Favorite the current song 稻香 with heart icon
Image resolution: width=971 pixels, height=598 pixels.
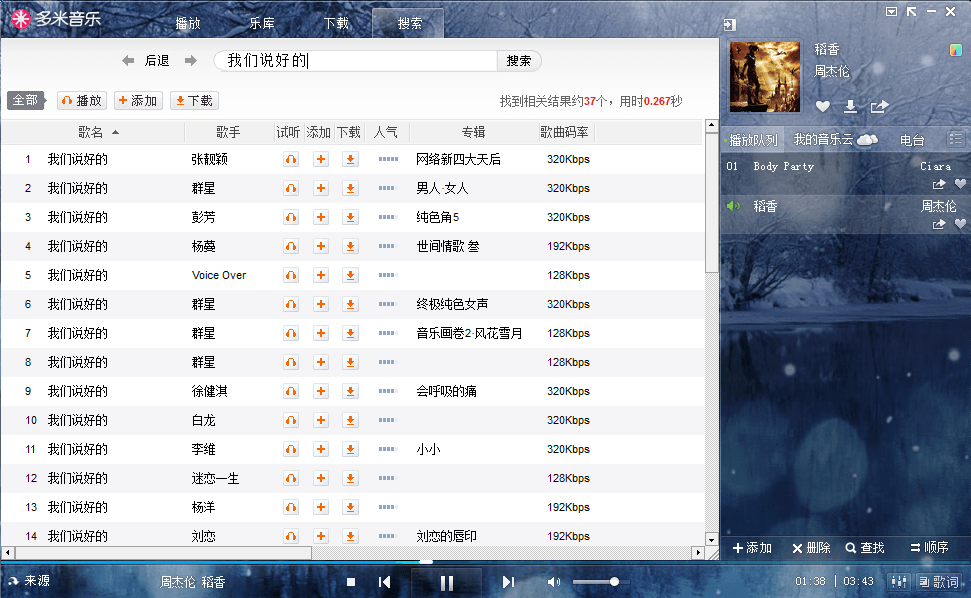click(x=823, y=107)
